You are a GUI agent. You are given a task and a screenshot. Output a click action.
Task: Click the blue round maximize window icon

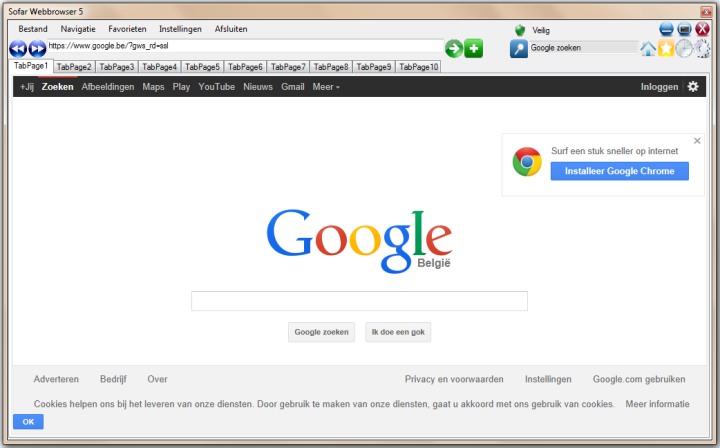(684, 29)
